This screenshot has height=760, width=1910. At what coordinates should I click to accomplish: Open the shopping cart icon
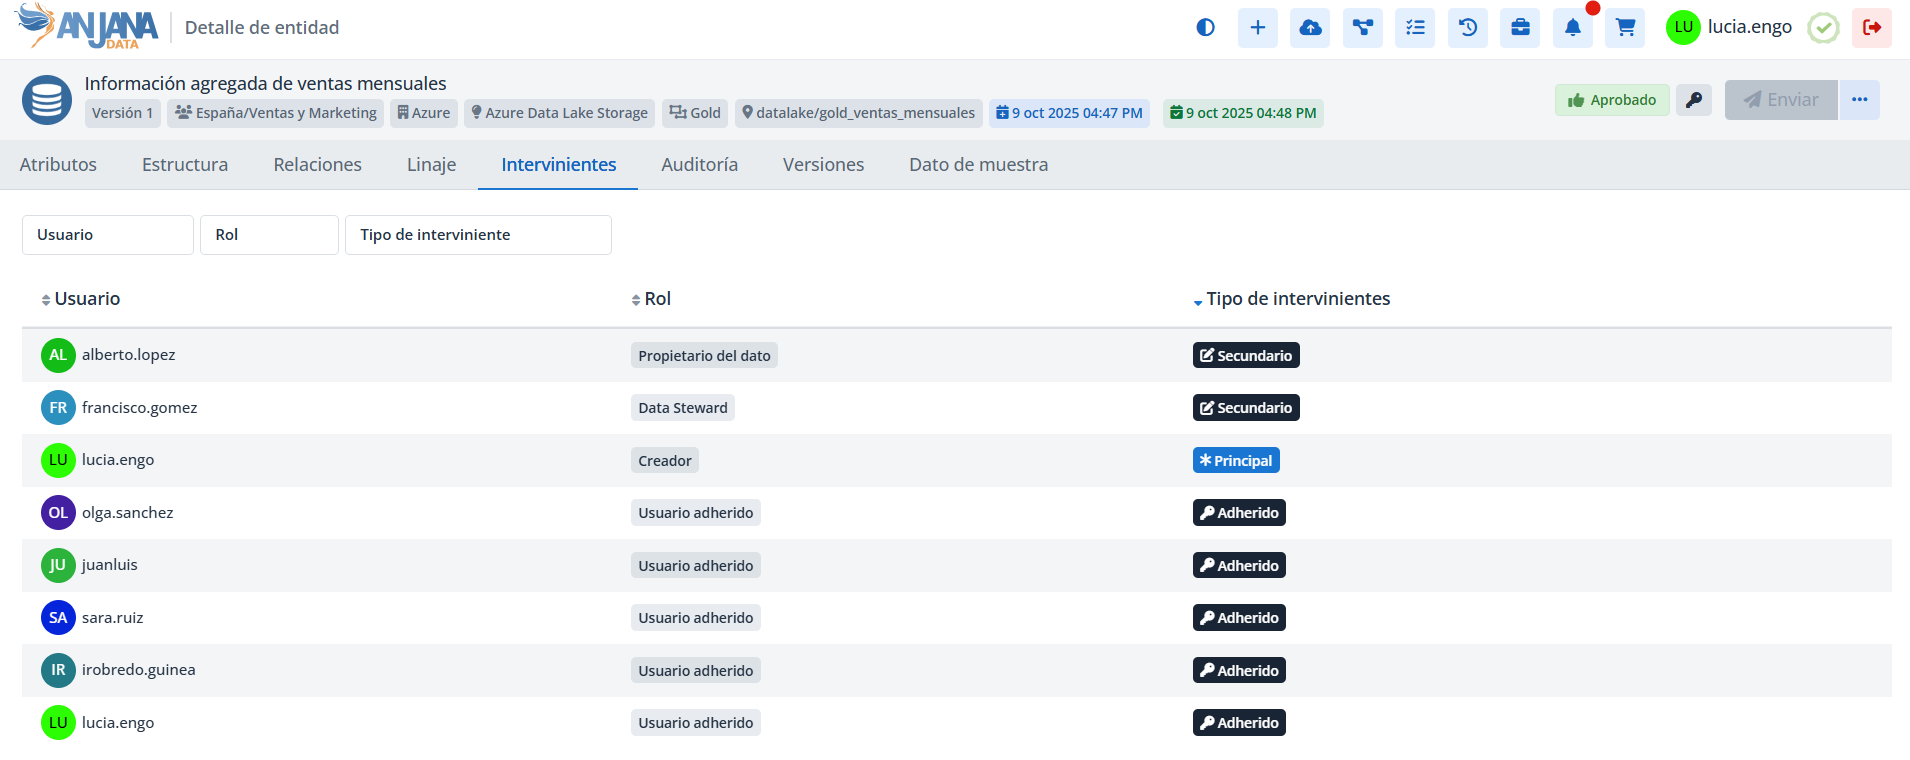click(x=1625, y=28)
